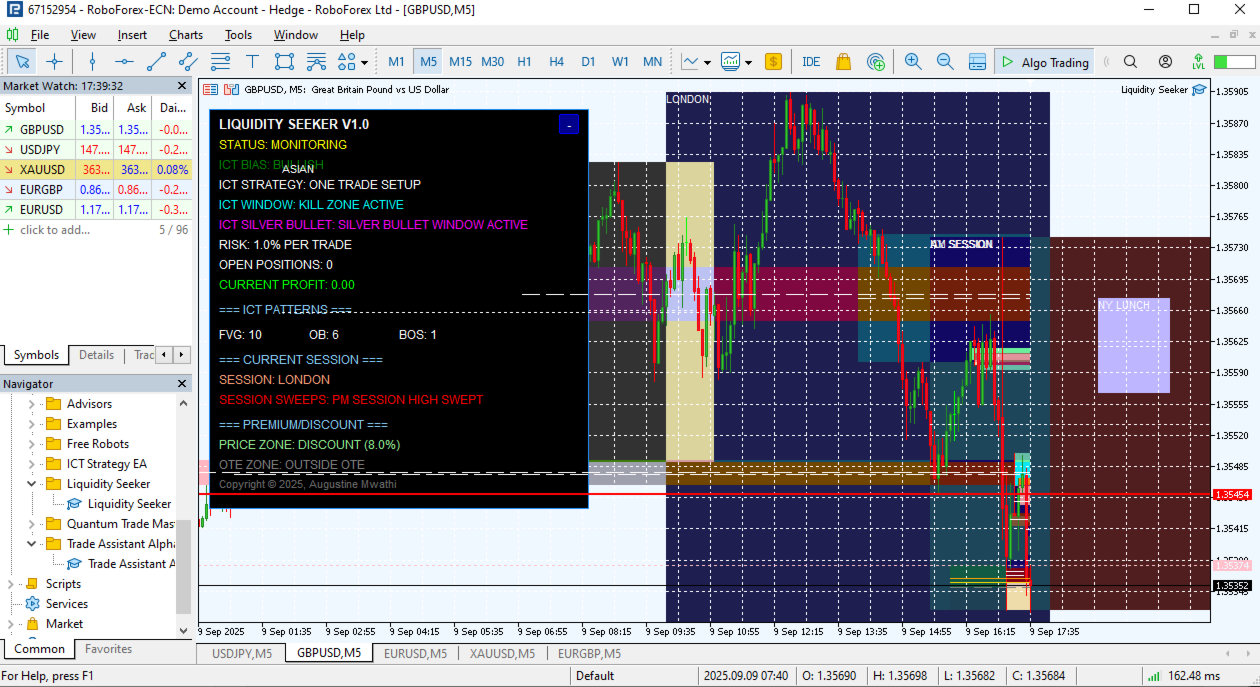The image size is (1260, 687).
Task: Open the Insert menu
Action: coord(132,34)
